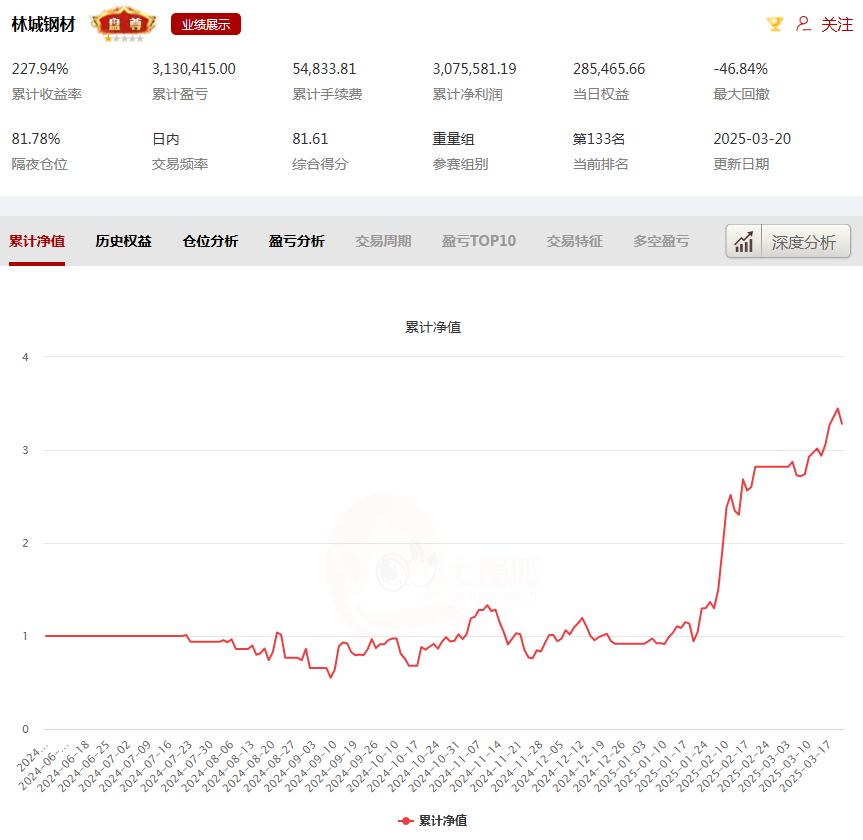Click the 81.61 composite score value
Screen dimensions: 863x840
[x=310, y=139]
